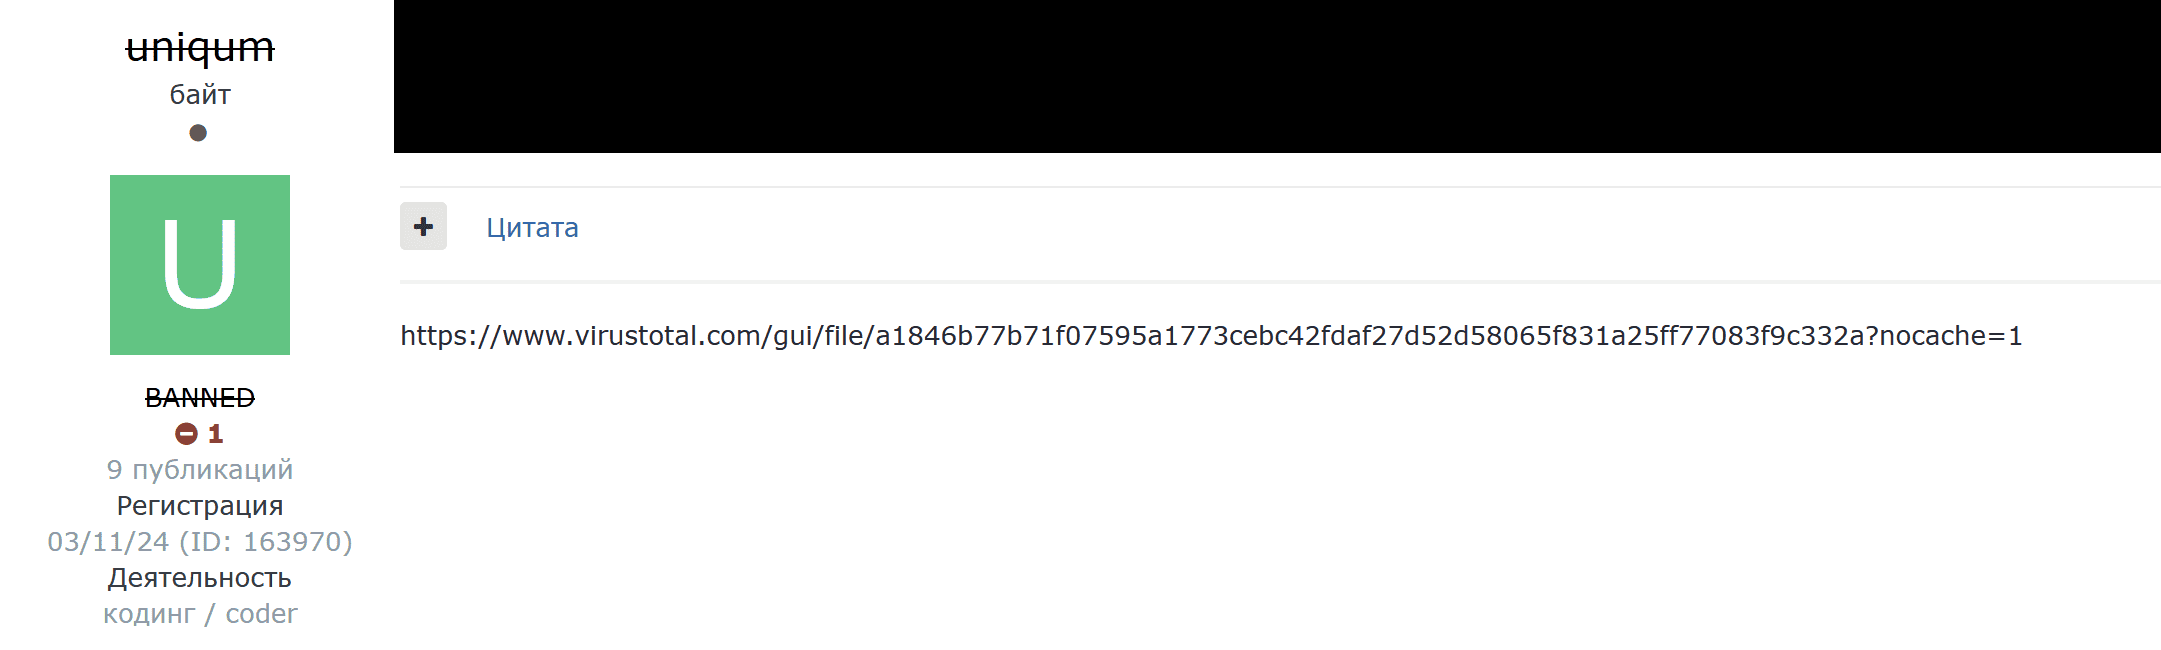Open the green U avatar
The image size is (2161, 650).
click(x=200, y=265)
